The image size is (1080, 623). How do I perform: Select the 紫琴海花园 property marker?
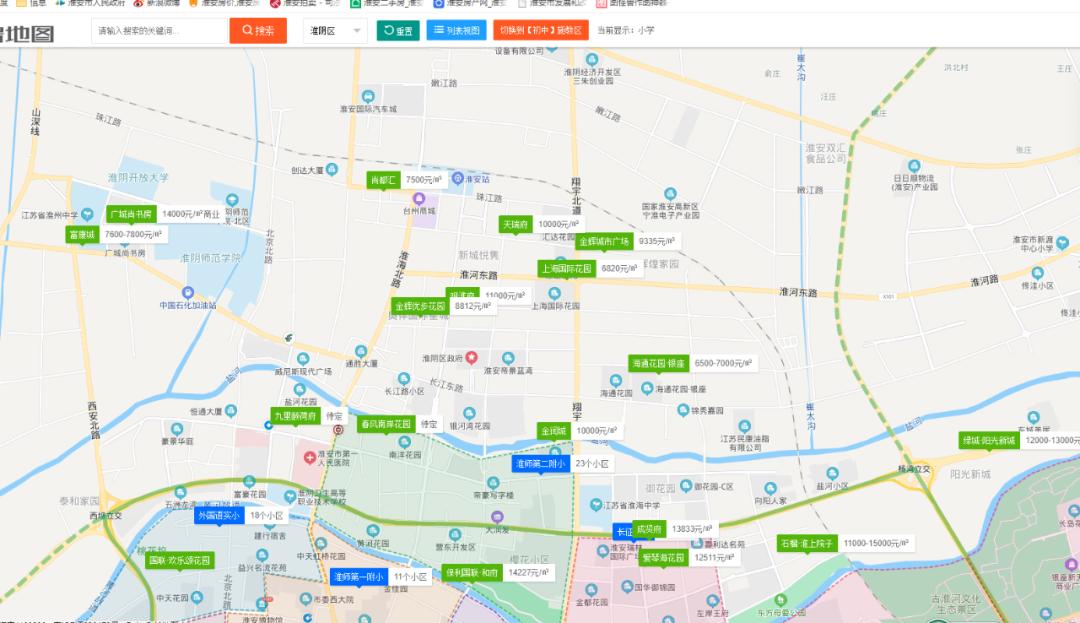663,558
